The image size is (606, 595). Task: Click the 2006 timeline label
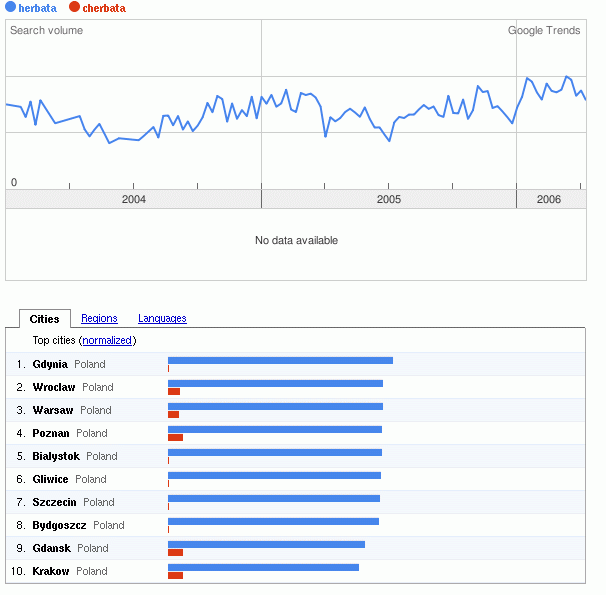tap(549, 200)
